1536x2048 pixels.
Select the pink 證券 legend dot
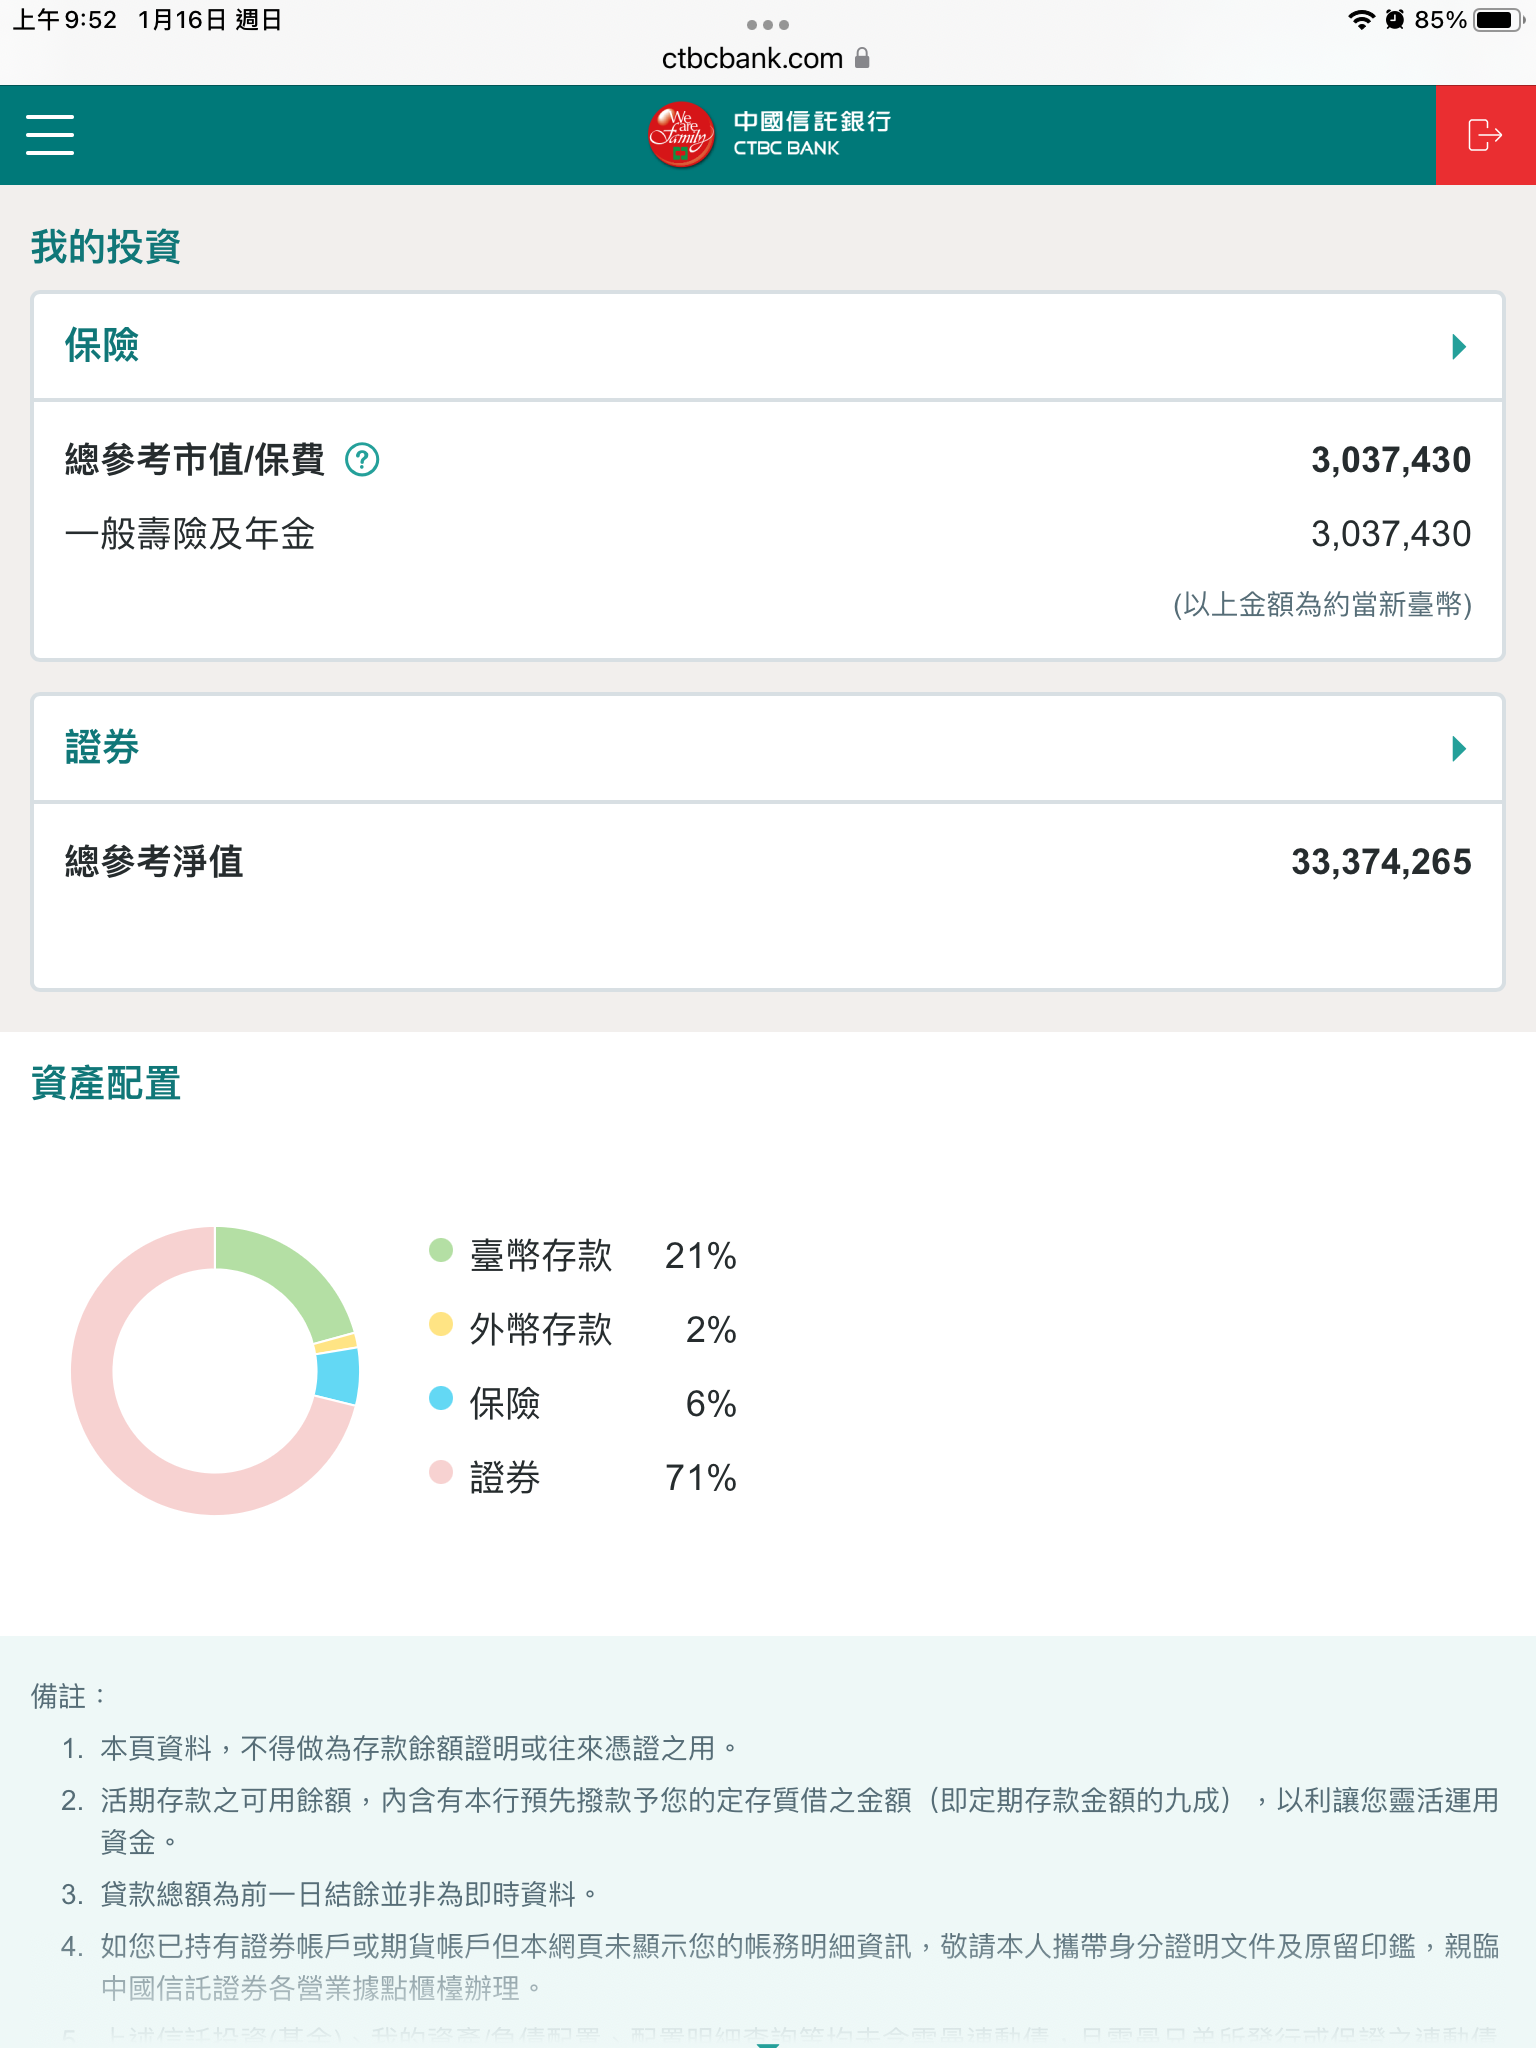[x=441, y=1472]
